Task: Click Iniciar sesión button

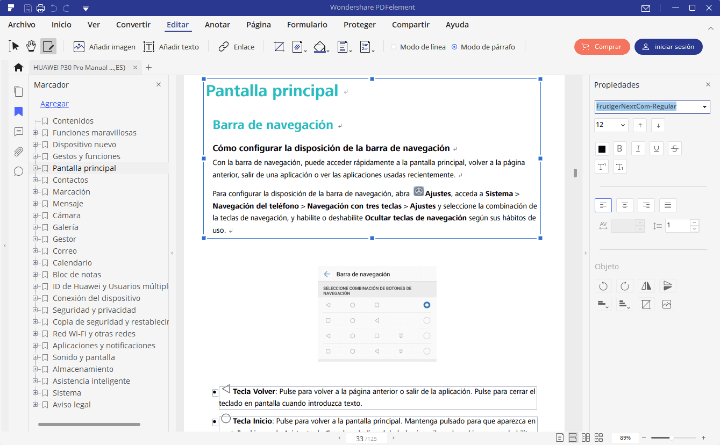Action: [668, 47]
